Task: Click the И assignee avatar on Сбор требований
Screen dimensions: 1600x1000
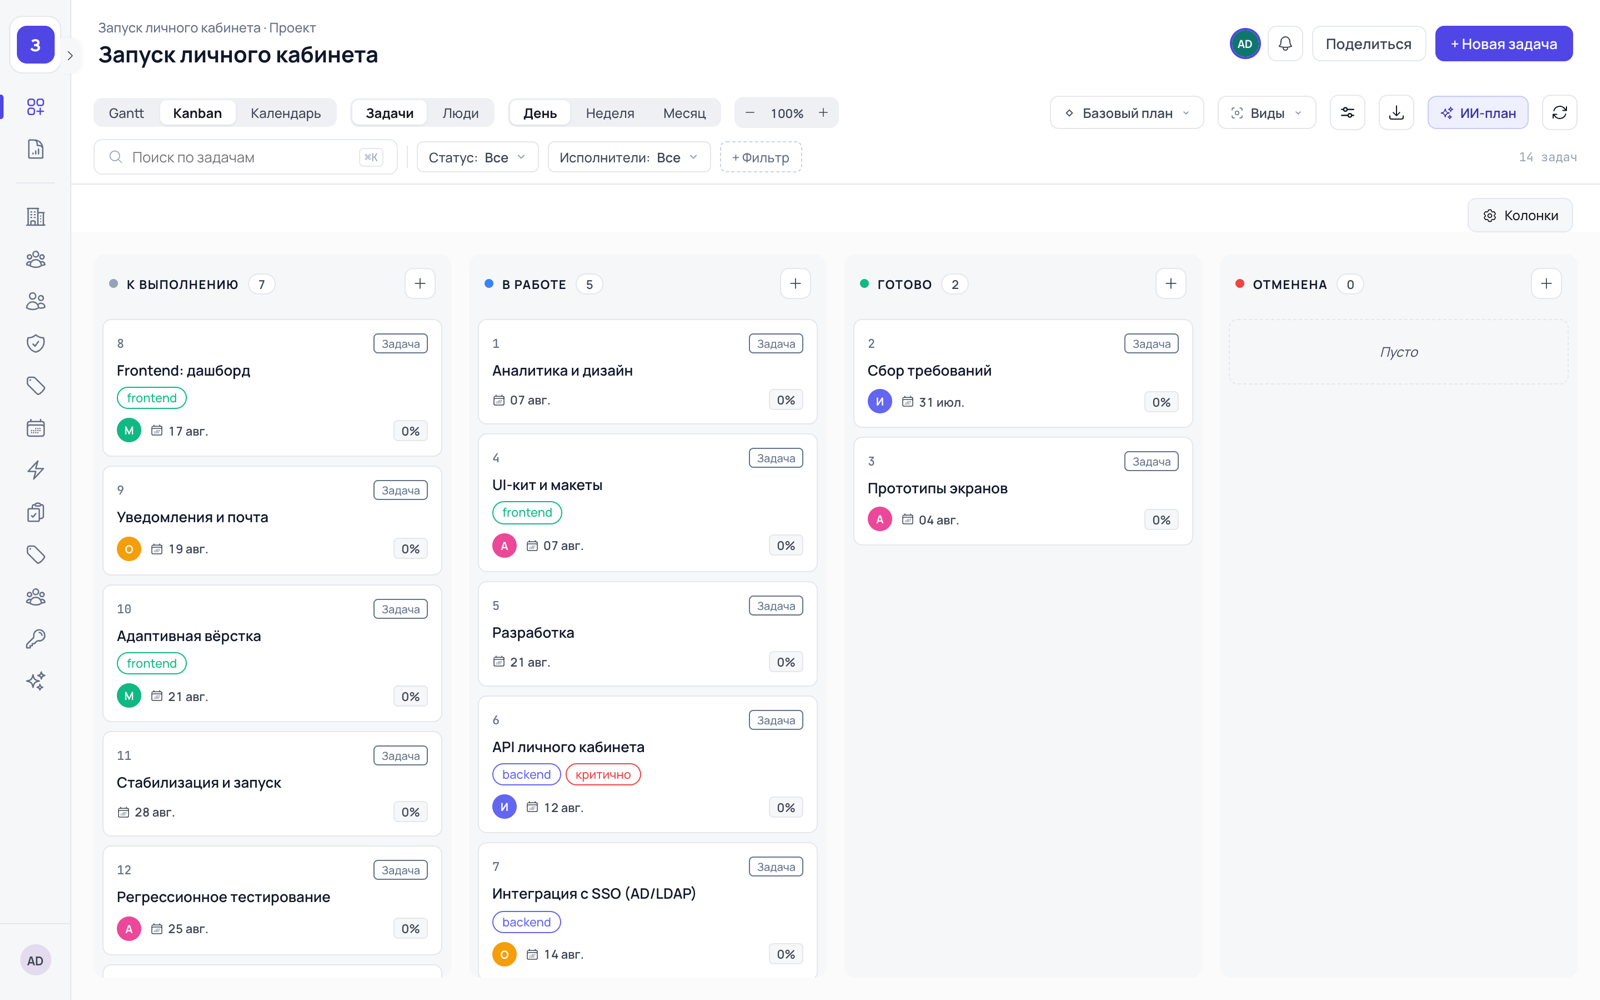Action: point(879,402)
